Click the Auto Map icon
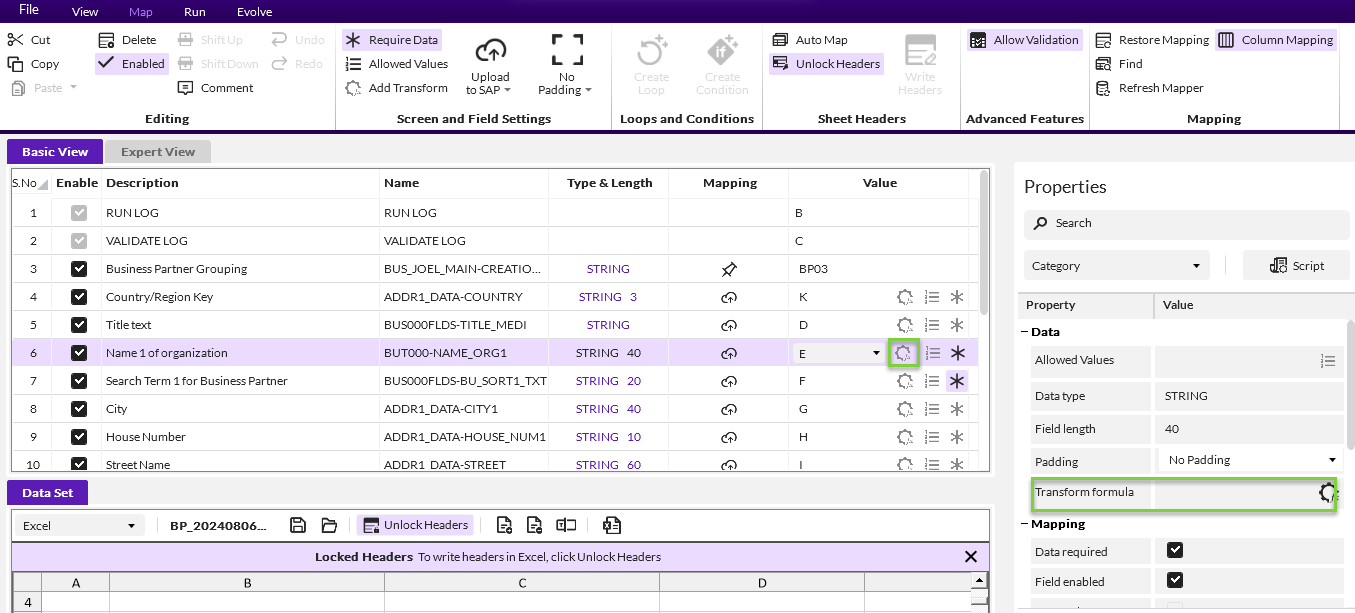Viewport: 1355px width, 613px height. coord(781,40)
